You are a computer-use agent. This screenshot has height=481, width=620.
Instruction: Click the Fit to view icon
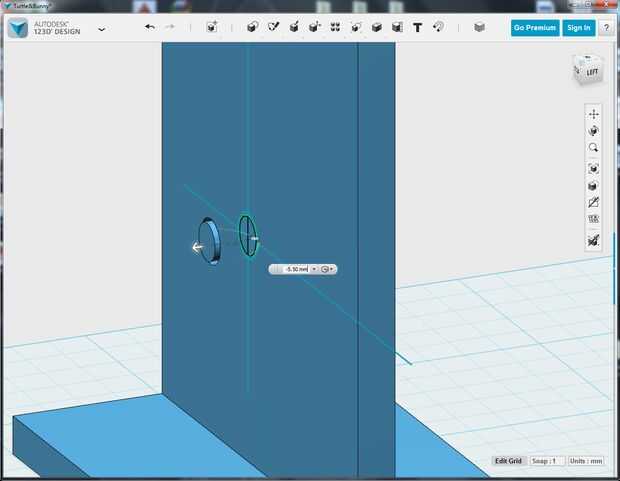point(593,169)
